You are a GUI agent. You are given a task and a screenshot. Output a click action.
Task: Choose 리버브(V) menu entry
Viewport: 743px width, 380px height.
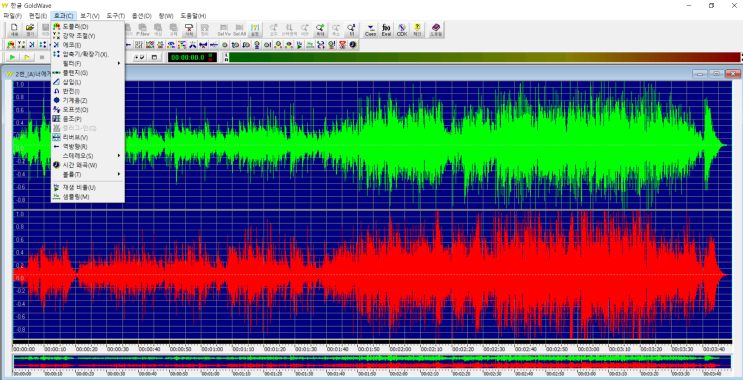pyautogui.click(x=88, y=137)
